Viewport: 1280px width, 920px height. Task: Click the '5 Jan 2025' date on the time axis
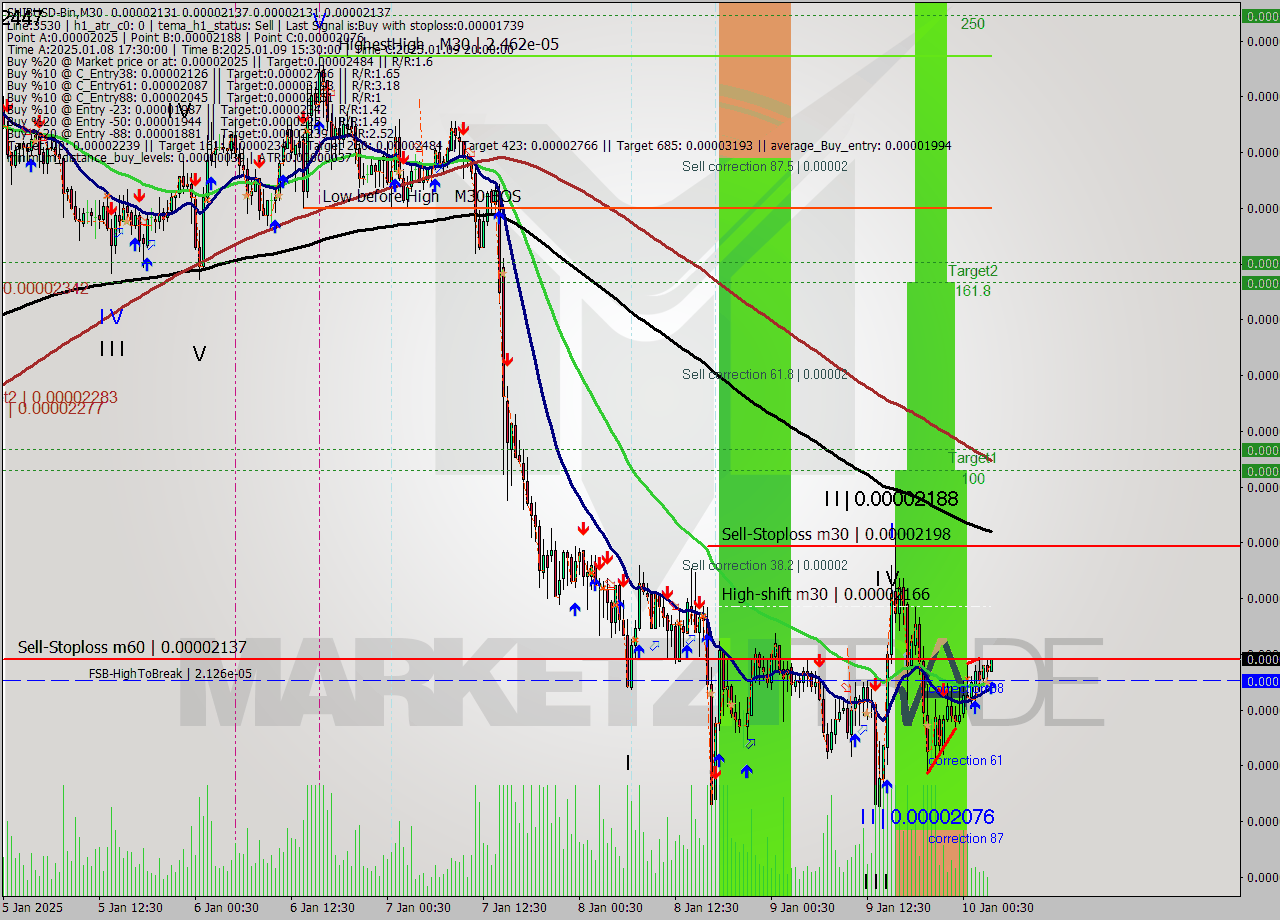[34, 908]
